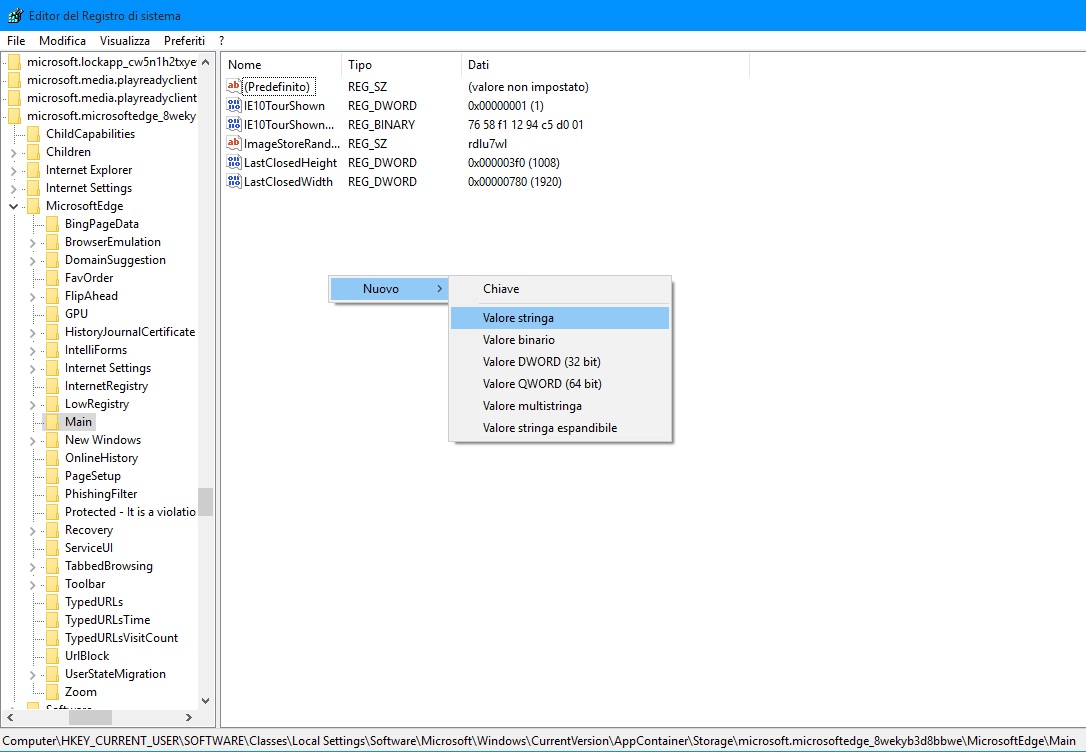Image resolution: width=1086 pixels, height=752 pixels.
Task: Expand the IntelliForms key
Action: tap(33, 350)
